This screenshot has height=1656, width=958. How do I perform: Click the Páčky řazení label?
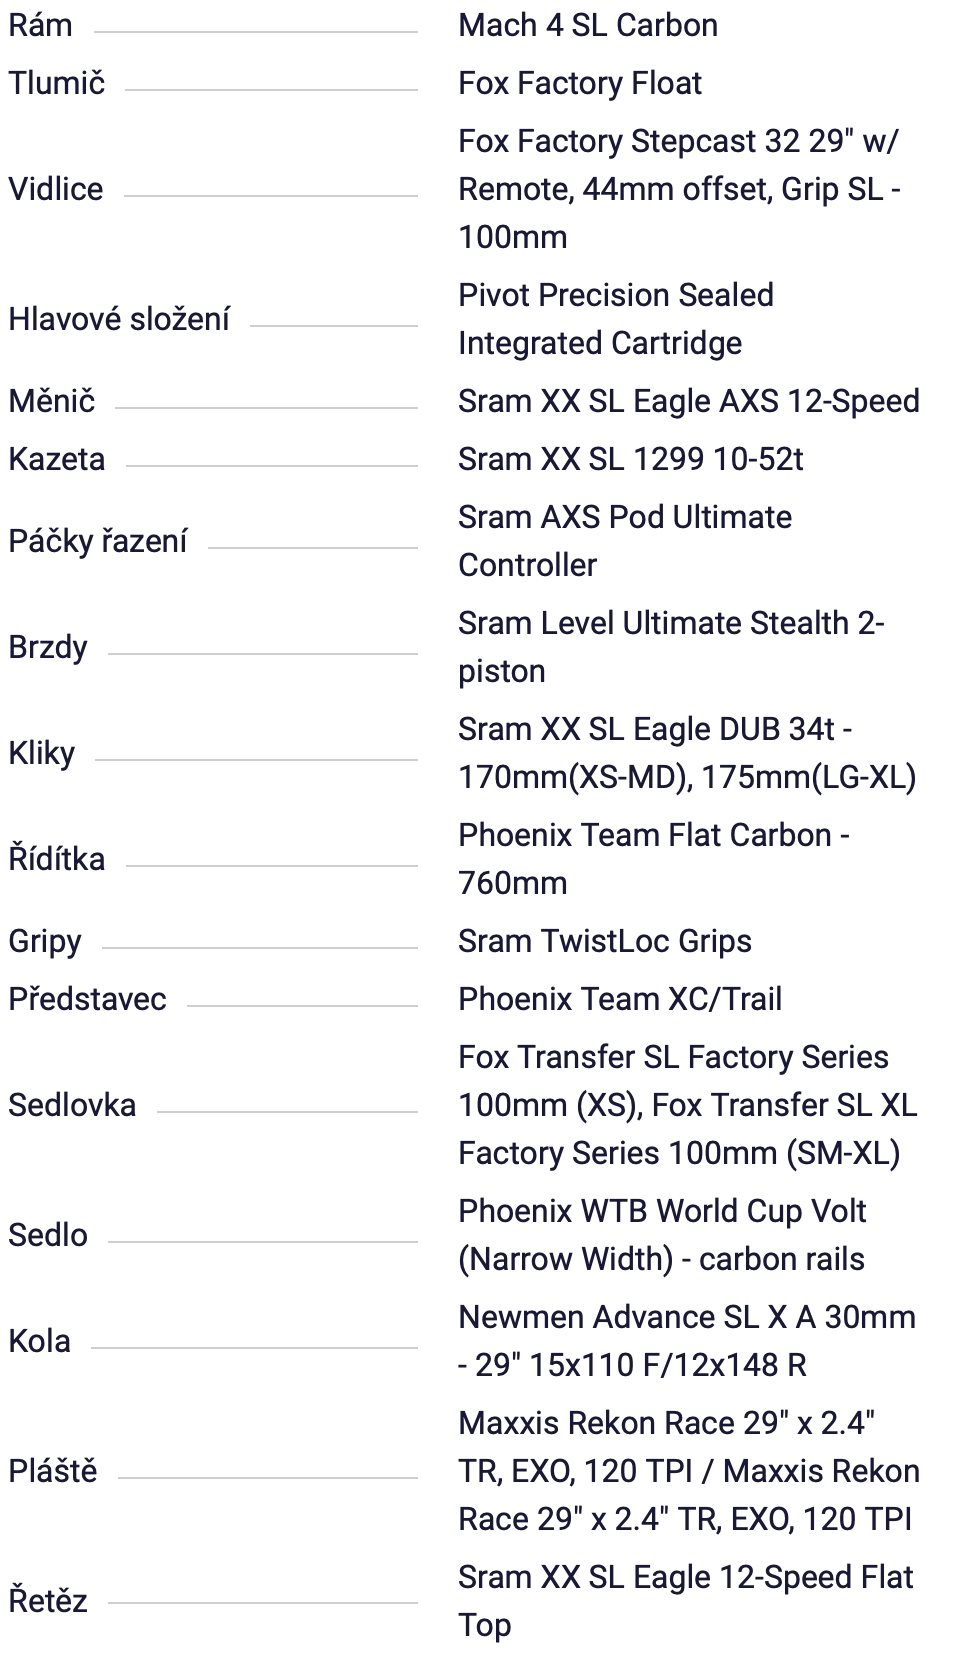[x=97, y=541]
